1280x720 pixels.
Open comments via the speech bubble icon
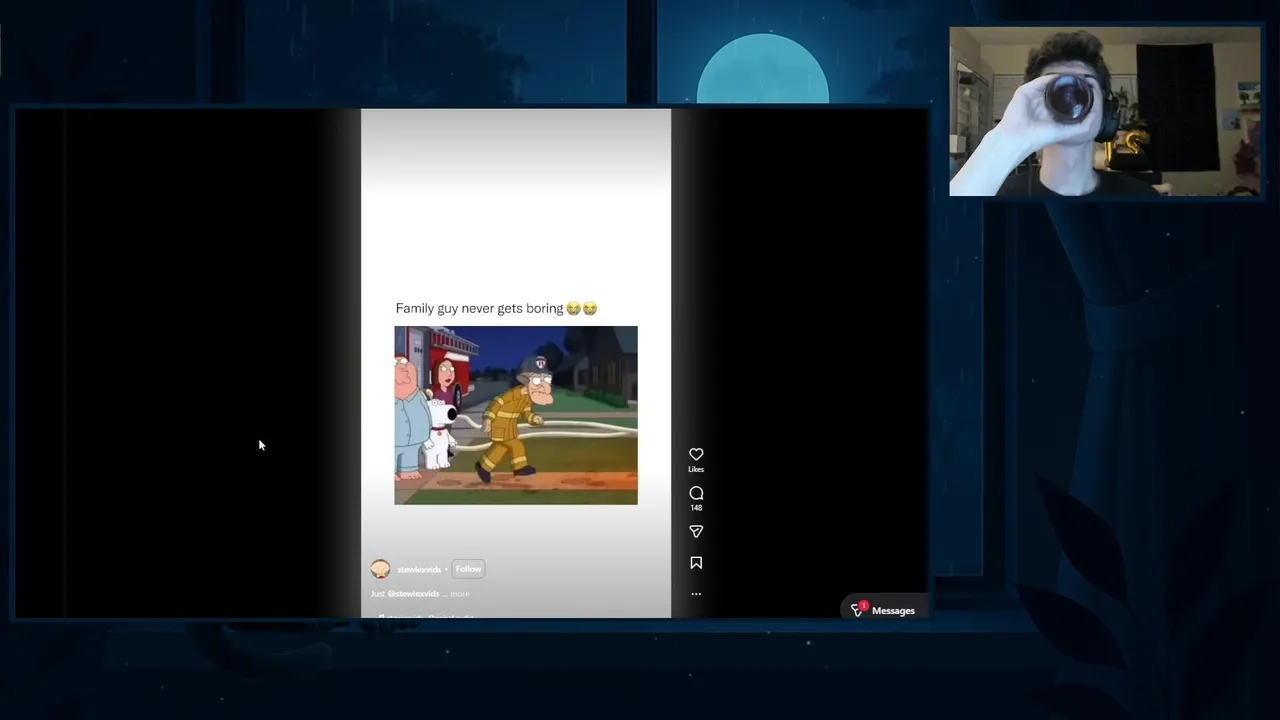696,493
